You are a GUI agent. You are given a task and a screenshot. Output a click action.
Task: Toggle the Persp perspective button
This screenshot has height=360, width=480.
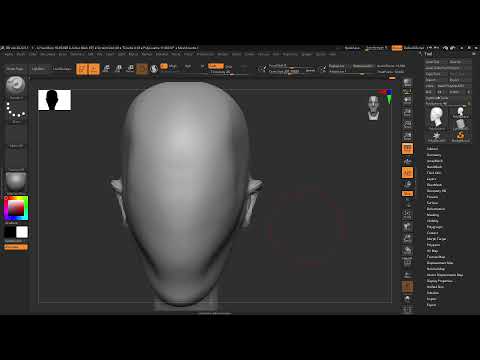407,148
